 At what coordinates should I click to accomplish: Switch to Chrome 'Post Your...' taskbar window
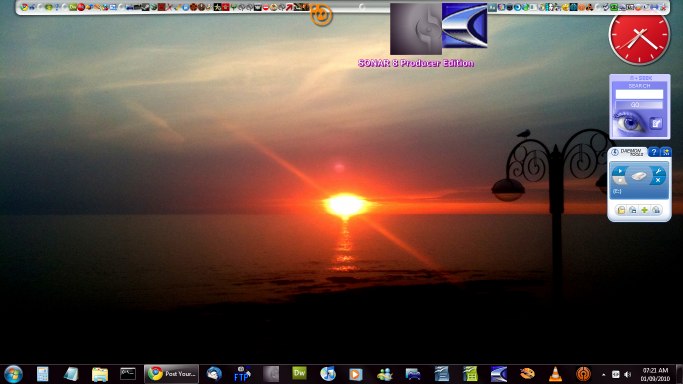171,374
